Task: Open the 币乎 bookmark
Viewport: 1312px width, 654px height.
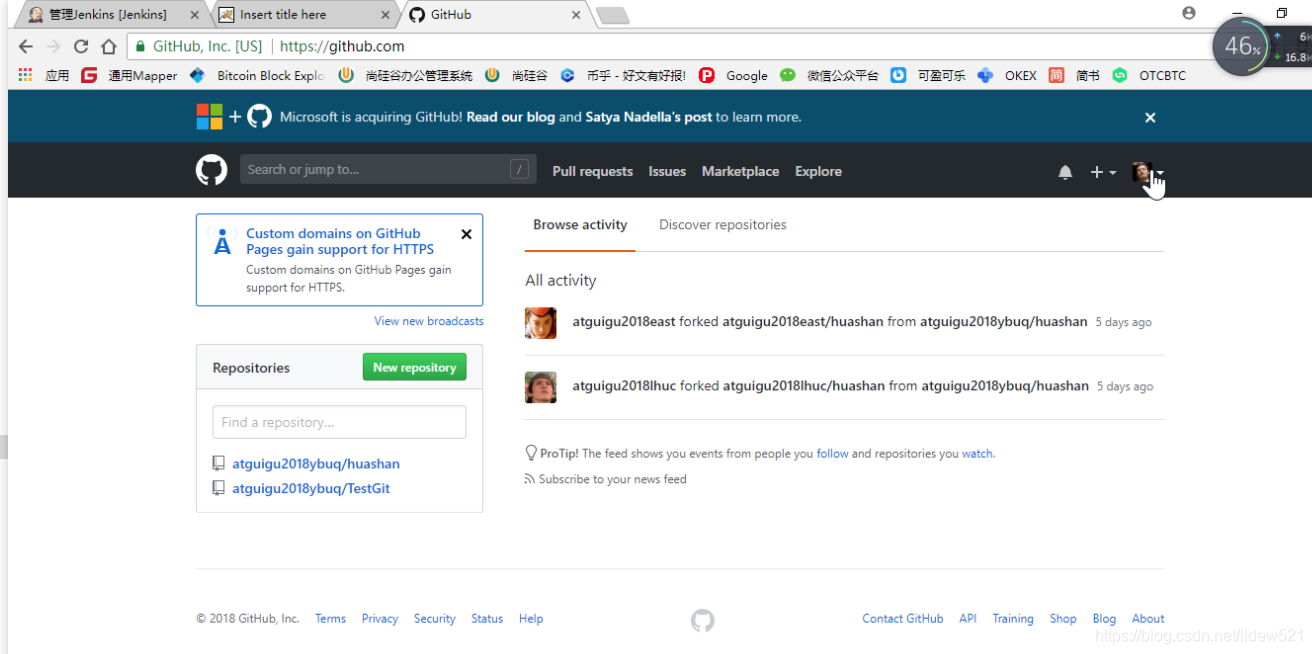Action: pos(624,75)
